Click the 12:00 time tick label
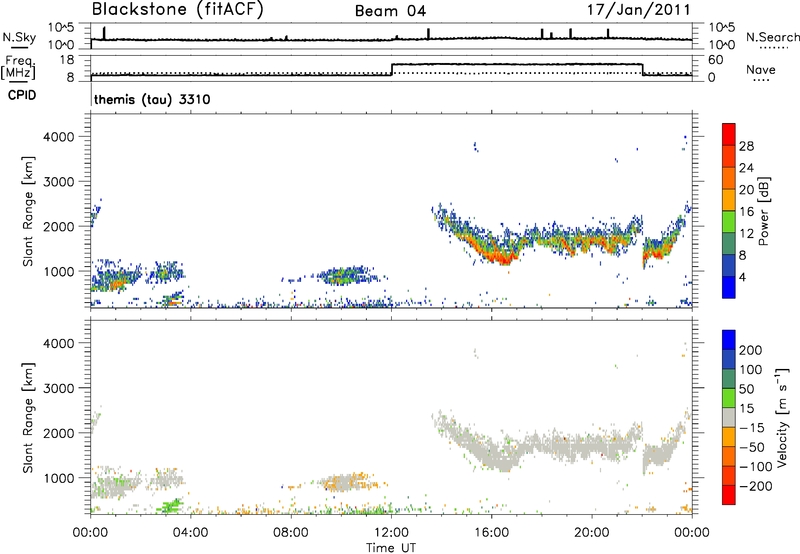Viewport: 800px width, 554px height. 391,533
